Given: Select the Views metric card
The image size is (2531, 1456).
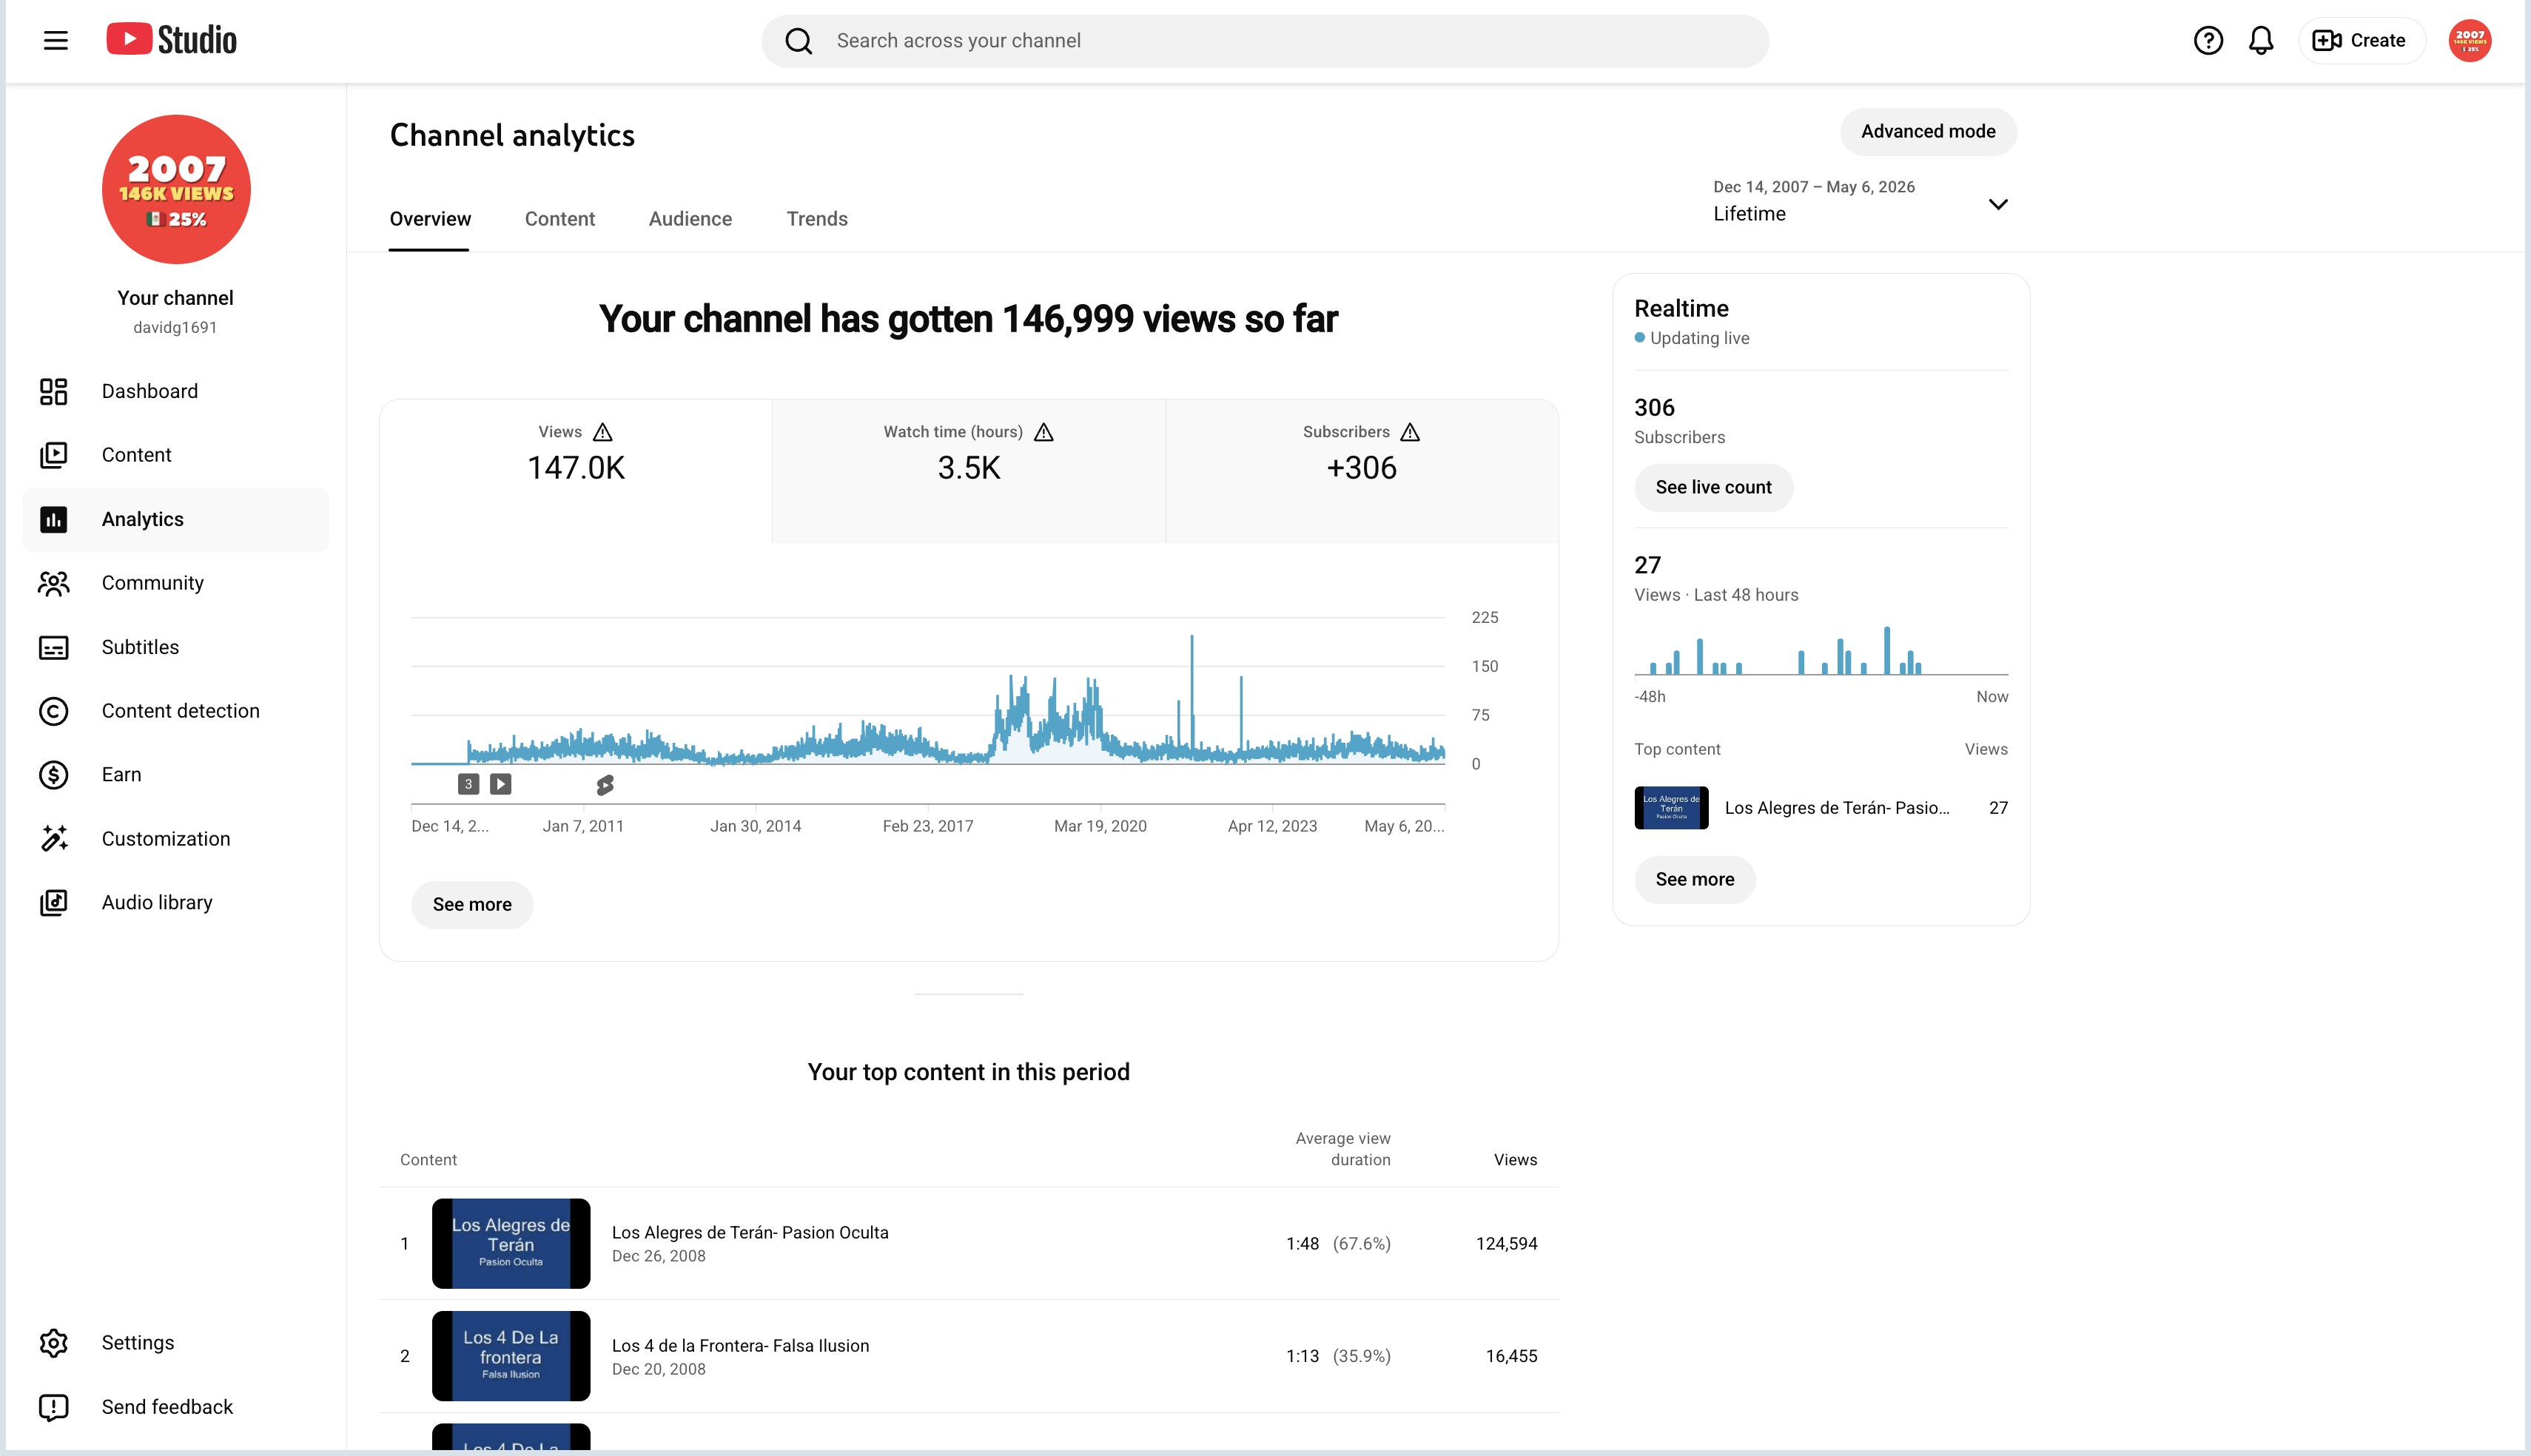Looking at the screenshot, I should (x=576, y=471).
